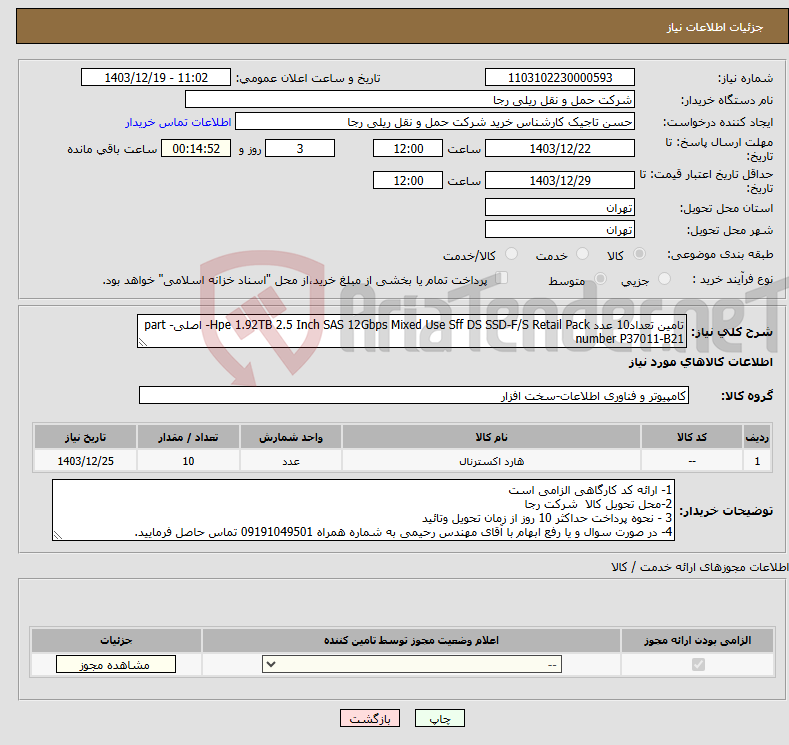
Task: Click the کد کالا column header
Action: 692,437
